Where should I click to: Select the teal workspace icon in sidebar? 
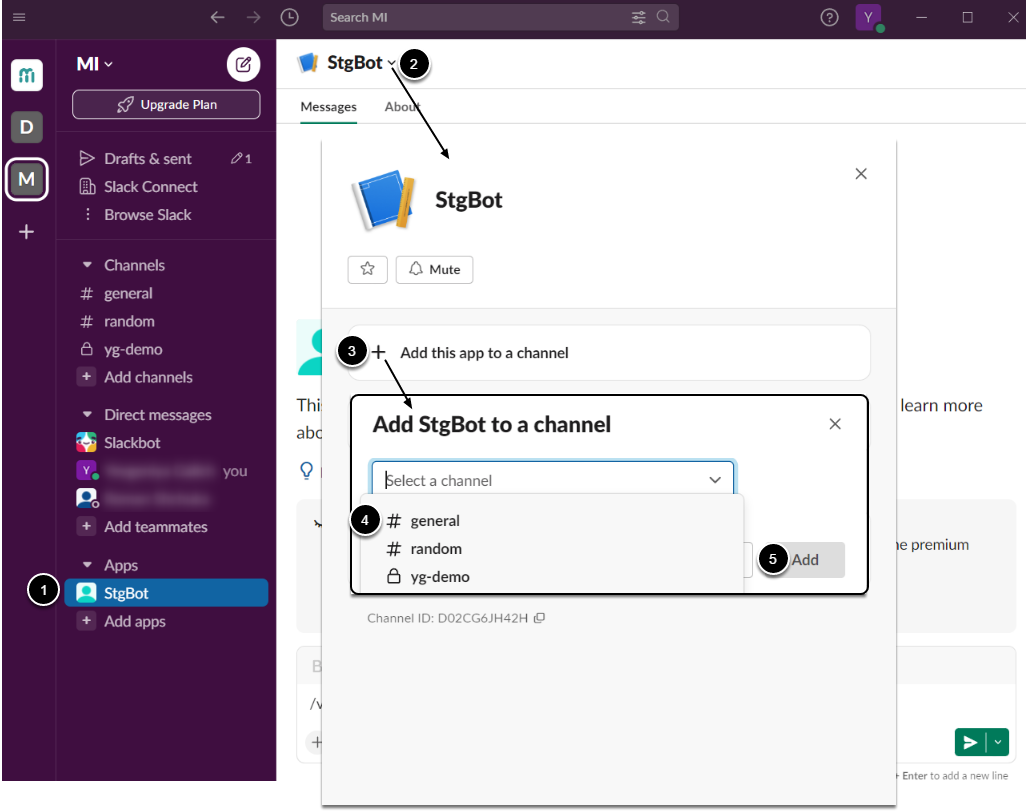pyautogui.click(x=27, y=75)
